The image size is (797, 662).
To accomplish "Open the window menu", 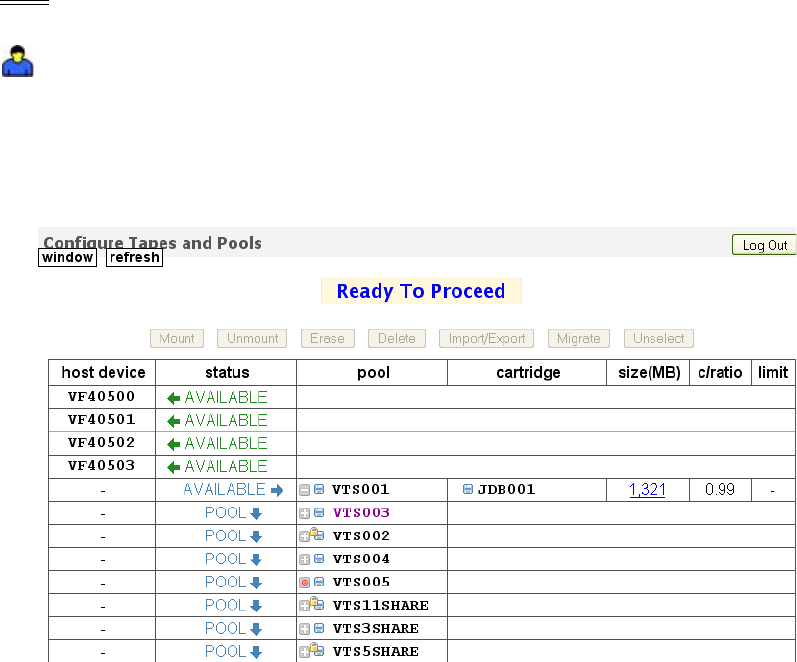I will [68, 257].
